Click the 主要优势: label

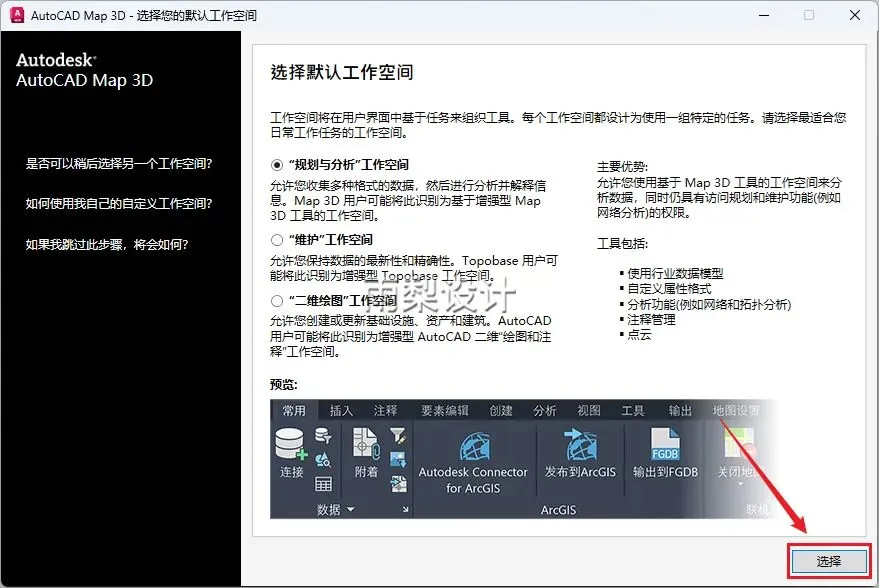[622, 166]
